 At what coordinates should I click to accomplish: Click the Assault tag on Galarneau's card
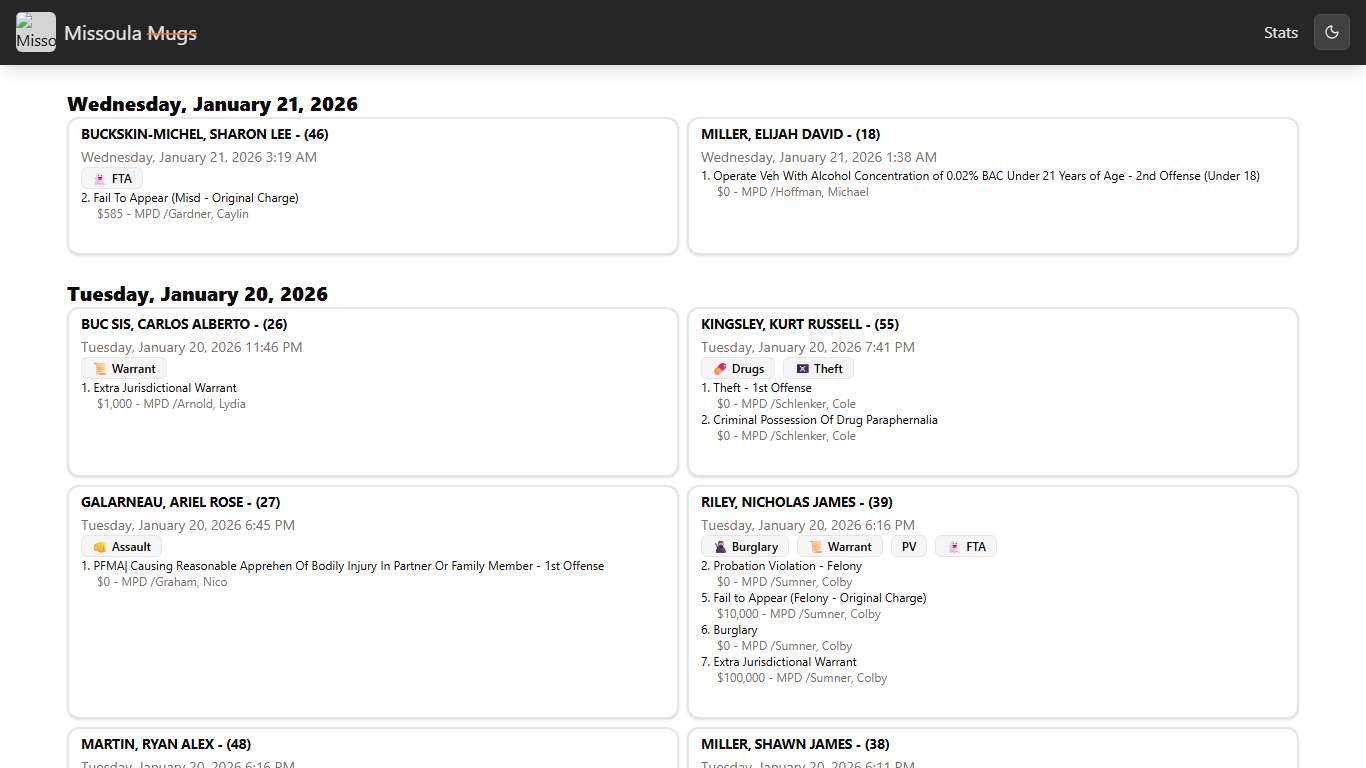coord(121,547)
